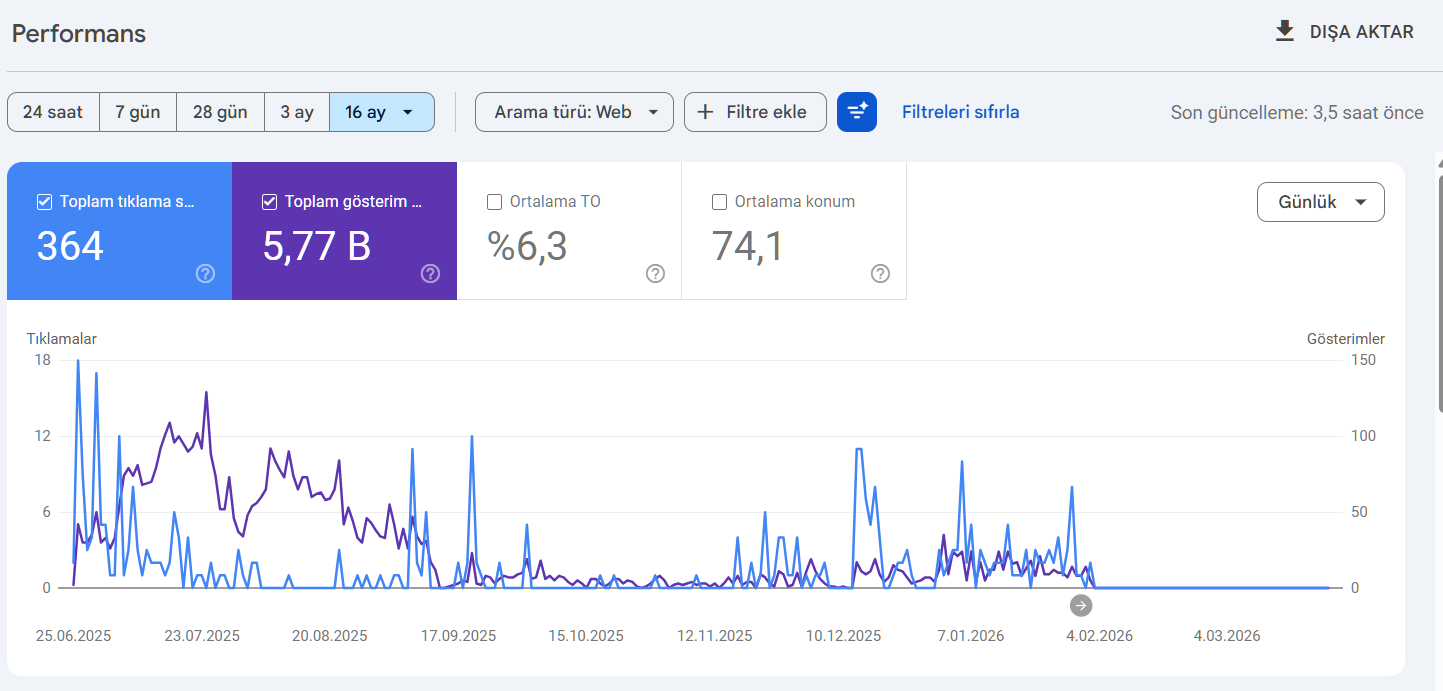Select the 24 saat time range

coord(53,112)
